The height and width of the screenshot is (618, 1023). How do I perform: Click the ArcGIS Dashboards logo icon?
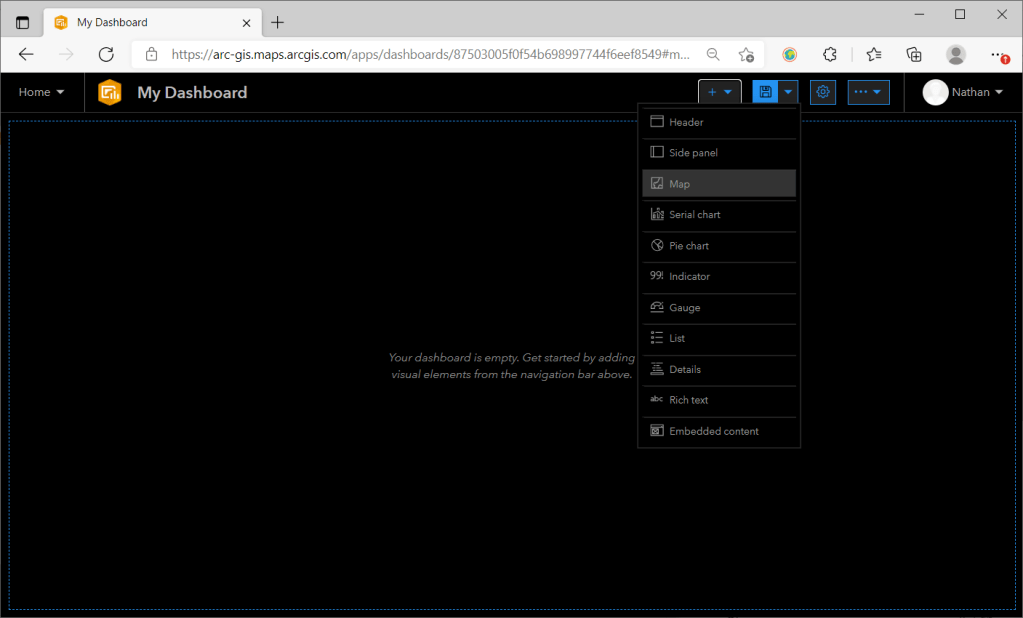coord(110,92)
